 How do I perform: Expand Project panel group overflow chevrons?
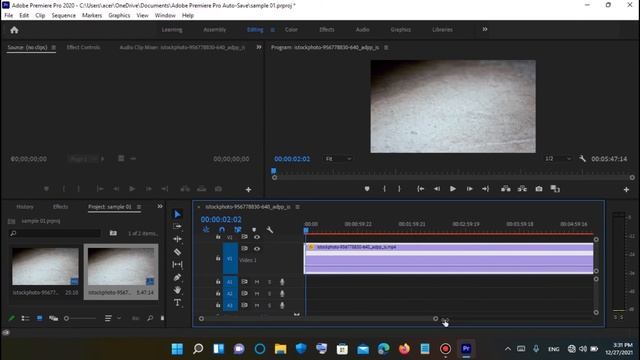[160, 207]
